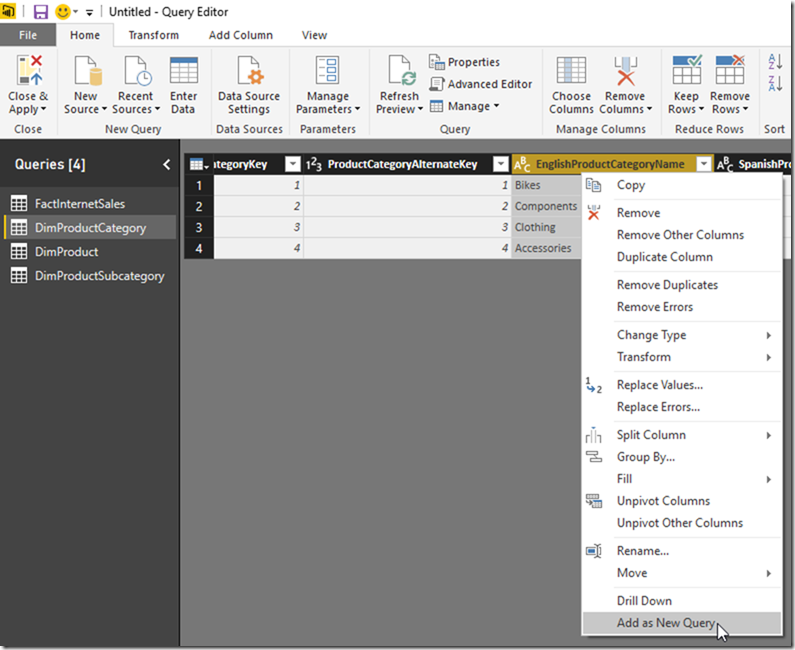This screenshot has width=795, height=650.
Task: Click the Manage Parameters icon
Action: 328,70
